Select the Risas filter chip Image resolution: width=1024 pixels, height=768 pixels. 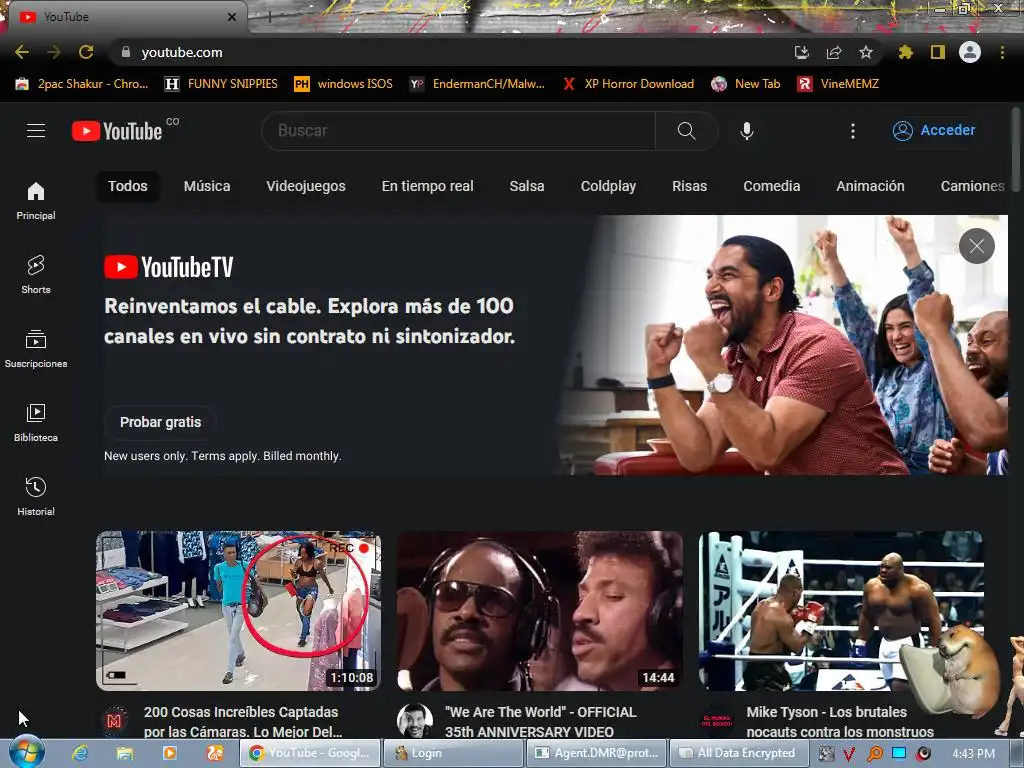[x=690, y=186]
